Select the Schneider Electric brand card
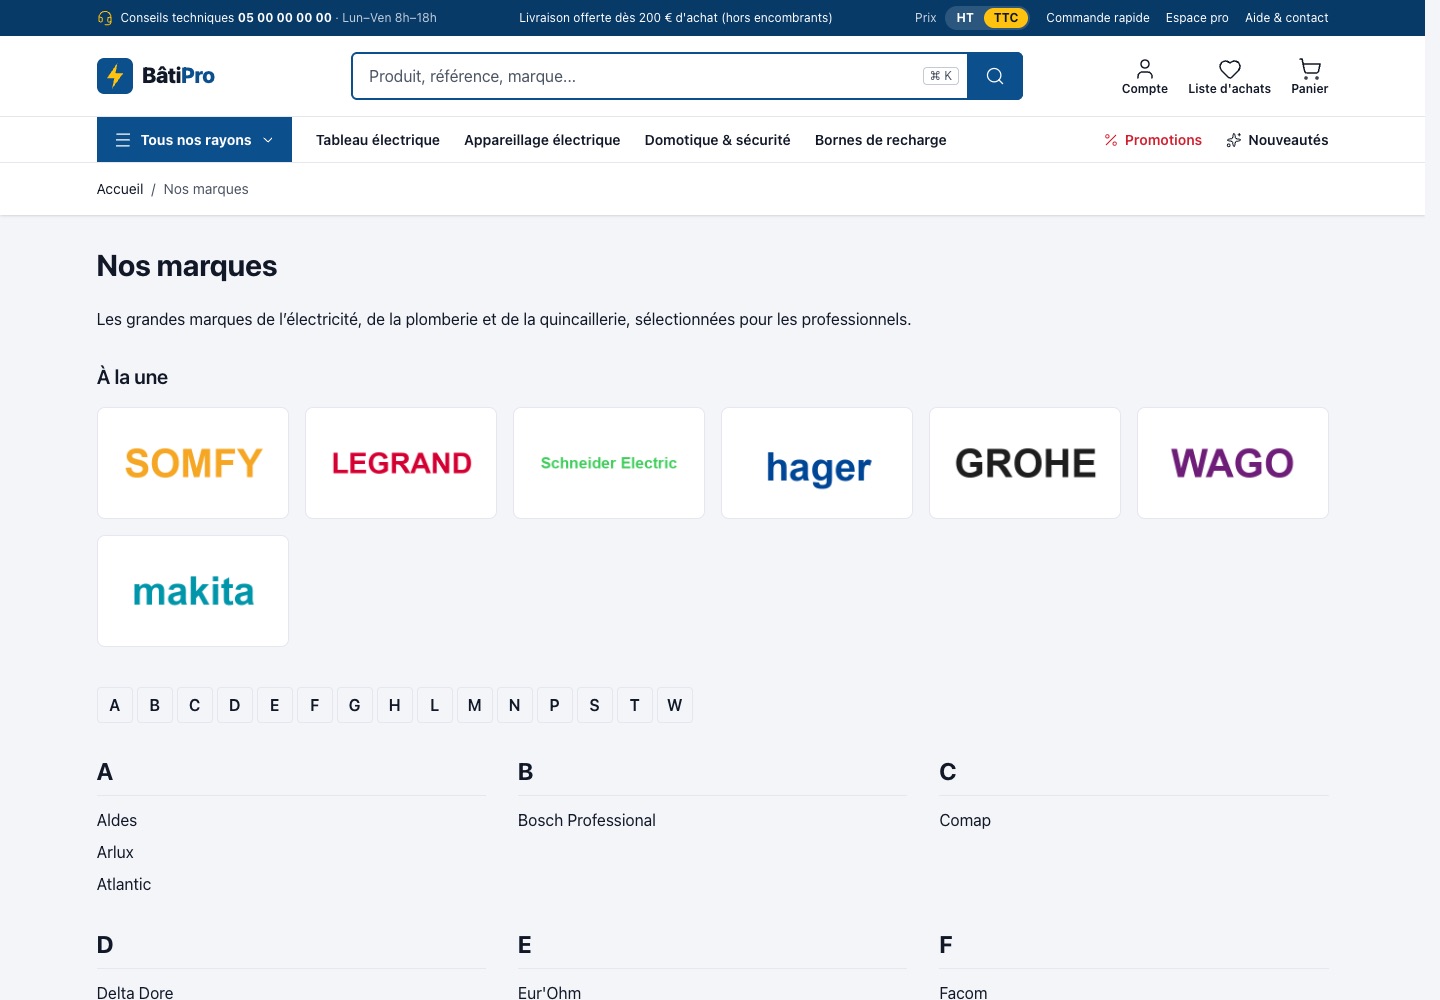 [609, 463]
